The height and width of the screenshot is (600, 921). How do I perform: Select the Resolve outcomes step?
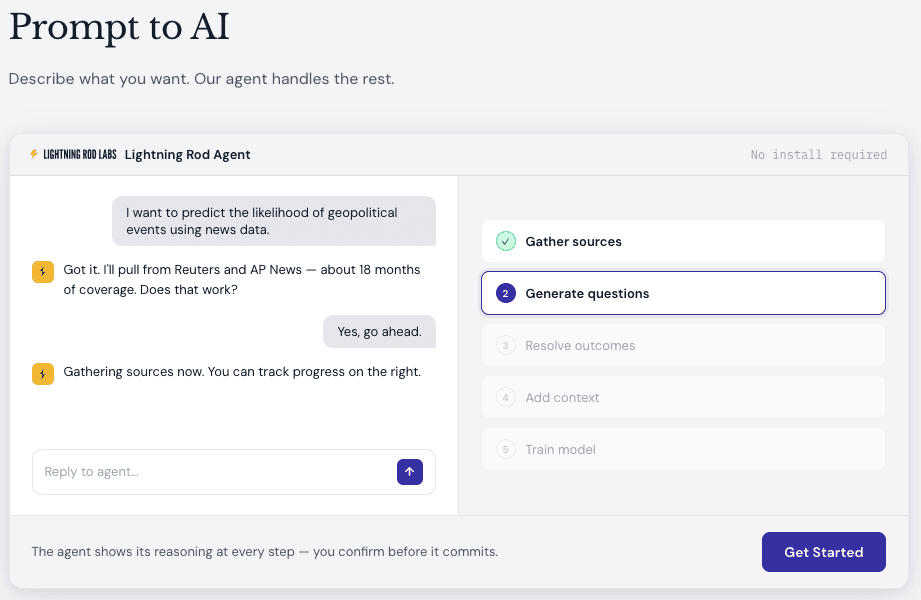tap(683, 346)
